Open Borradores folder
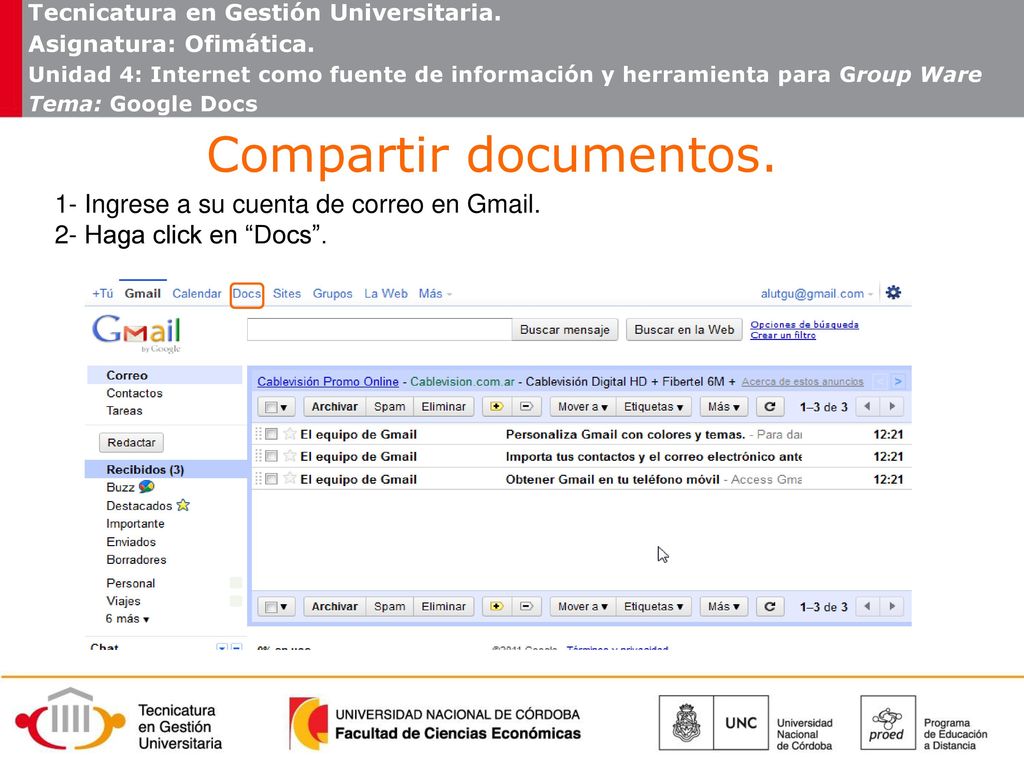 click(x=136, y=560)
